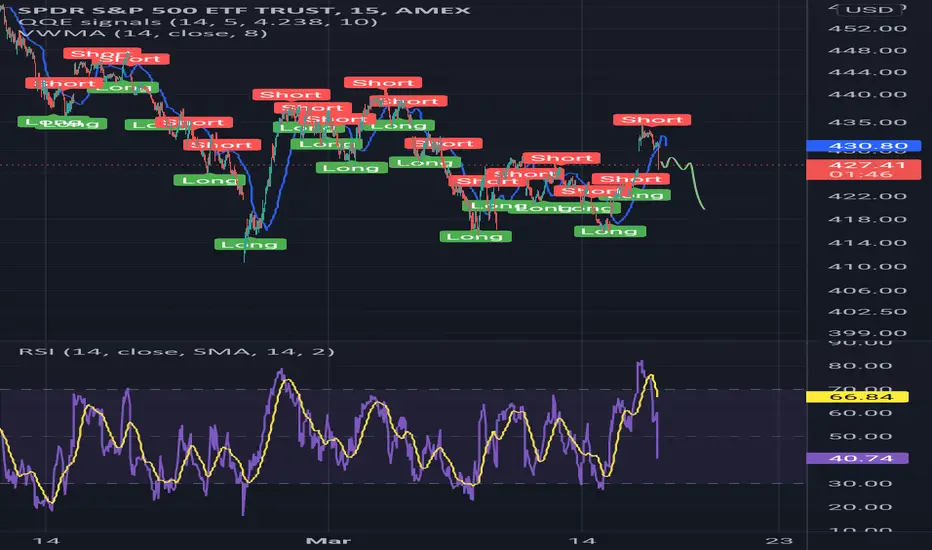
Task: Click the 23 date on the time axis
Action: coord(779,540)
